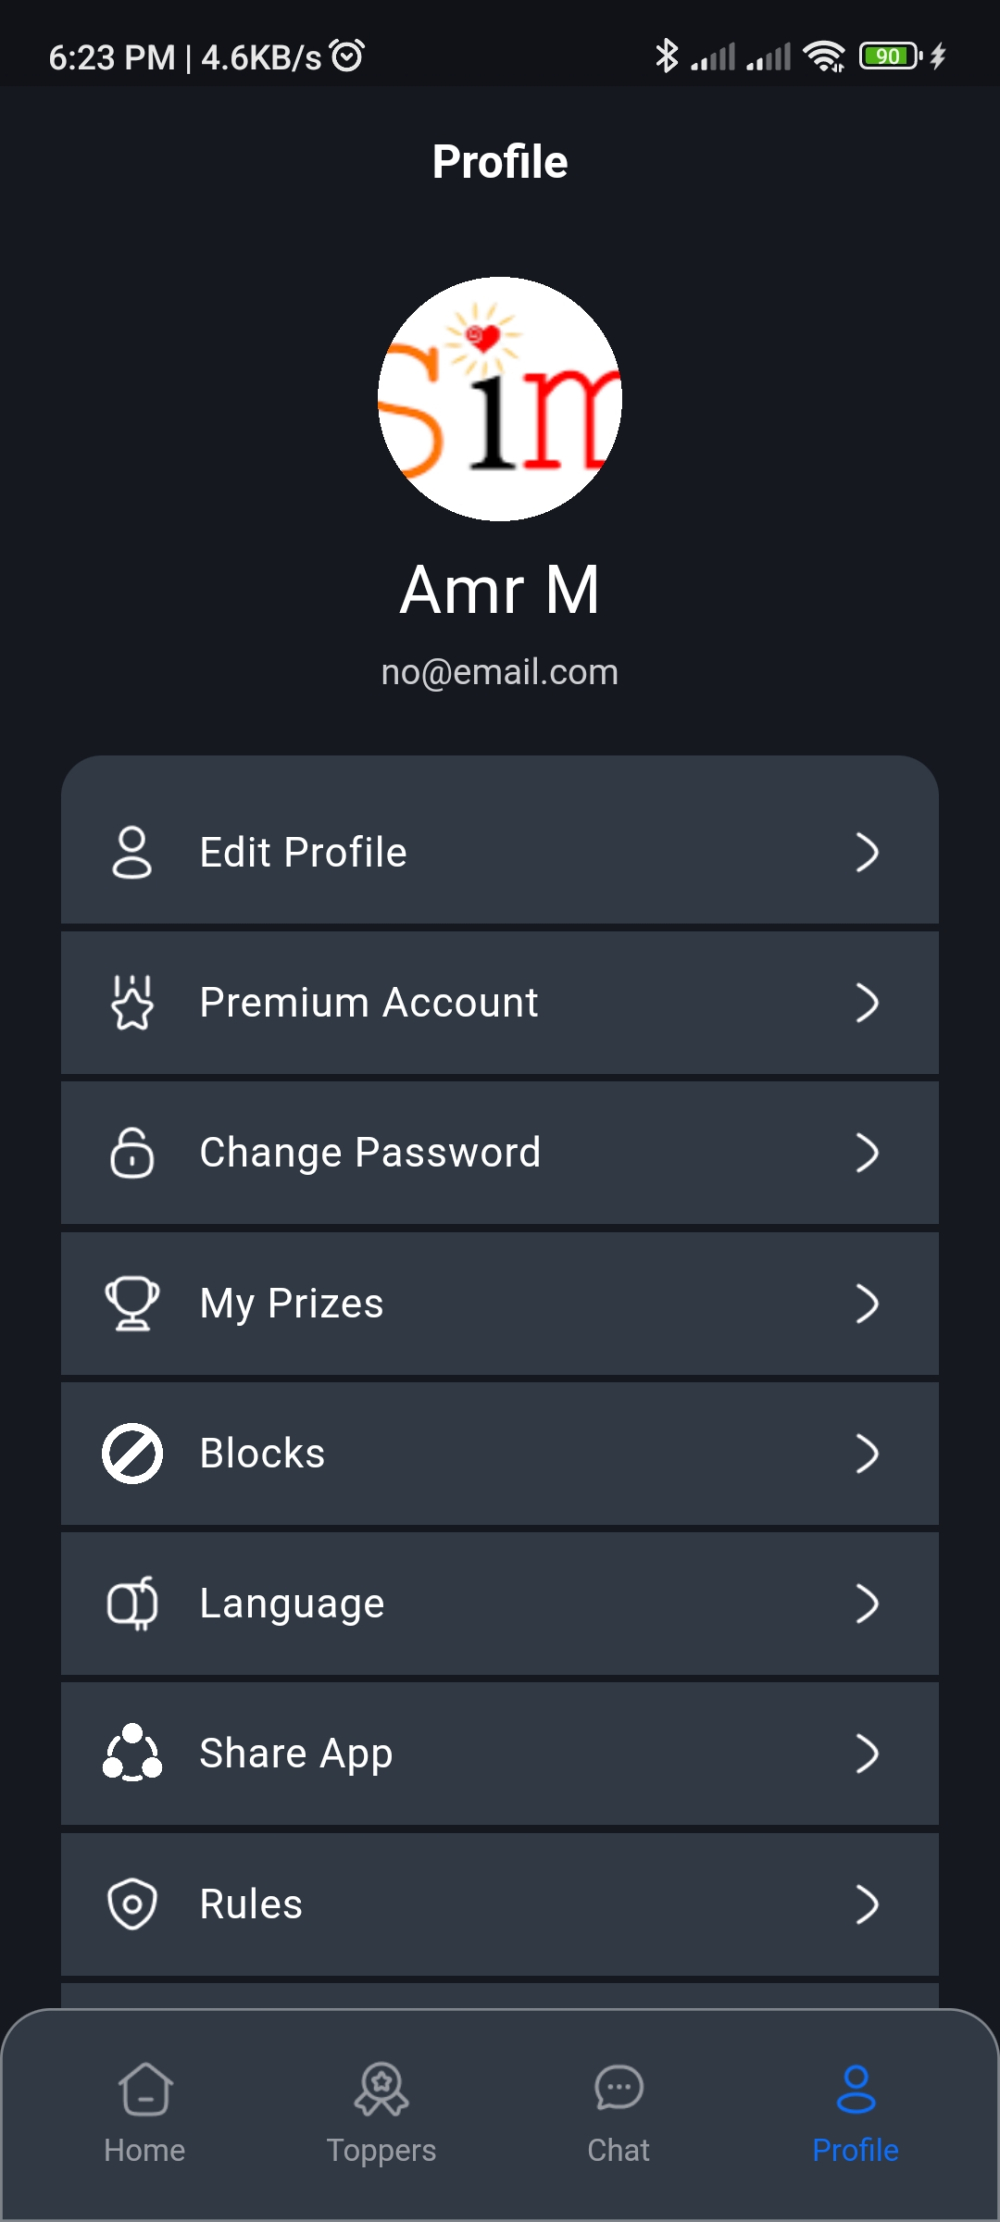Screen dimensions: 1000x2222
Task: Tap the Blocks prohibition icon
Action: (132, 1453)
